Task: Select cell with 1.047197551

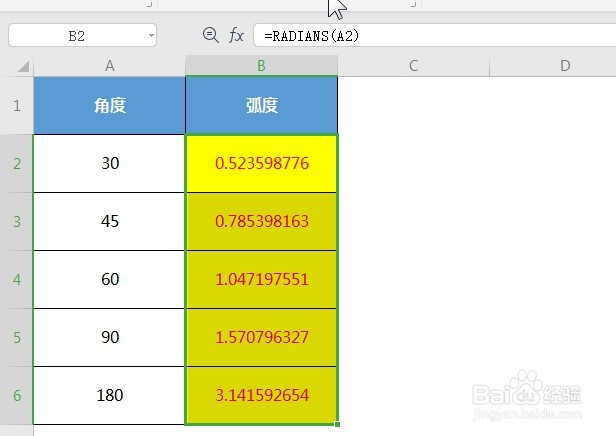Action: click(x=261, y=280)
